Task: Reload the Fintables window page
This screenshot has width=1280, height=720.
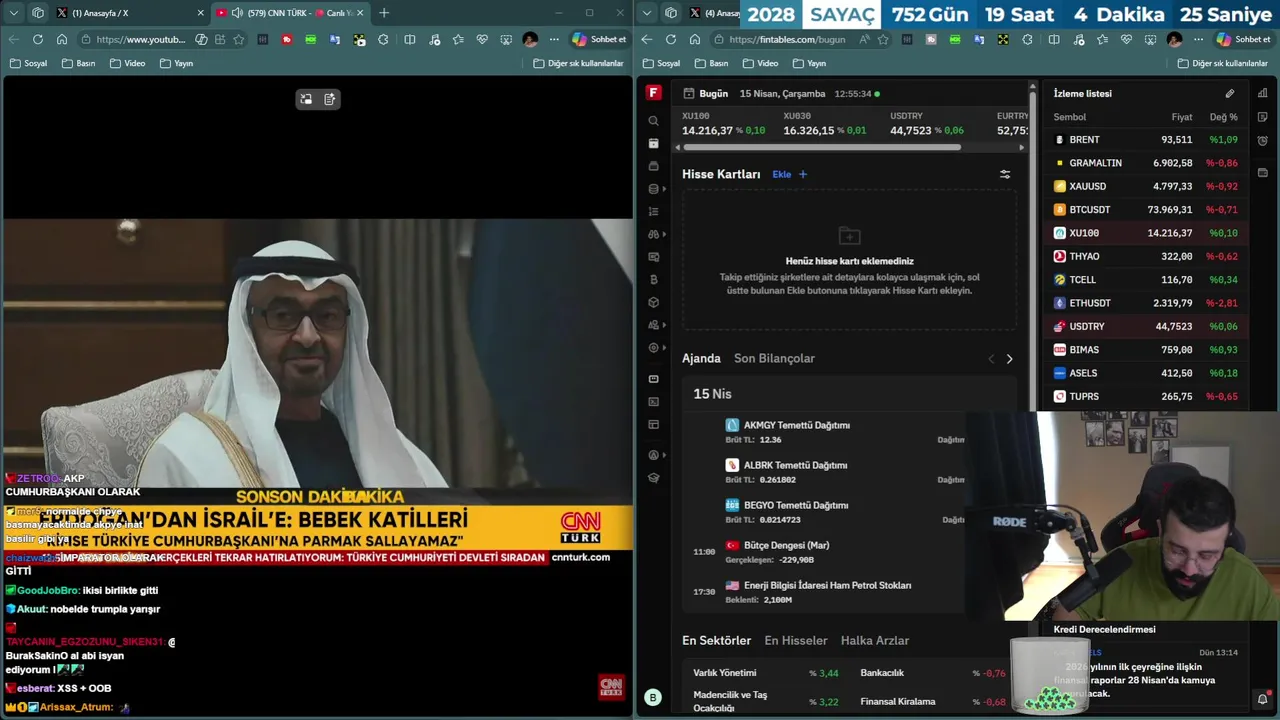Action: click(670, 39)
